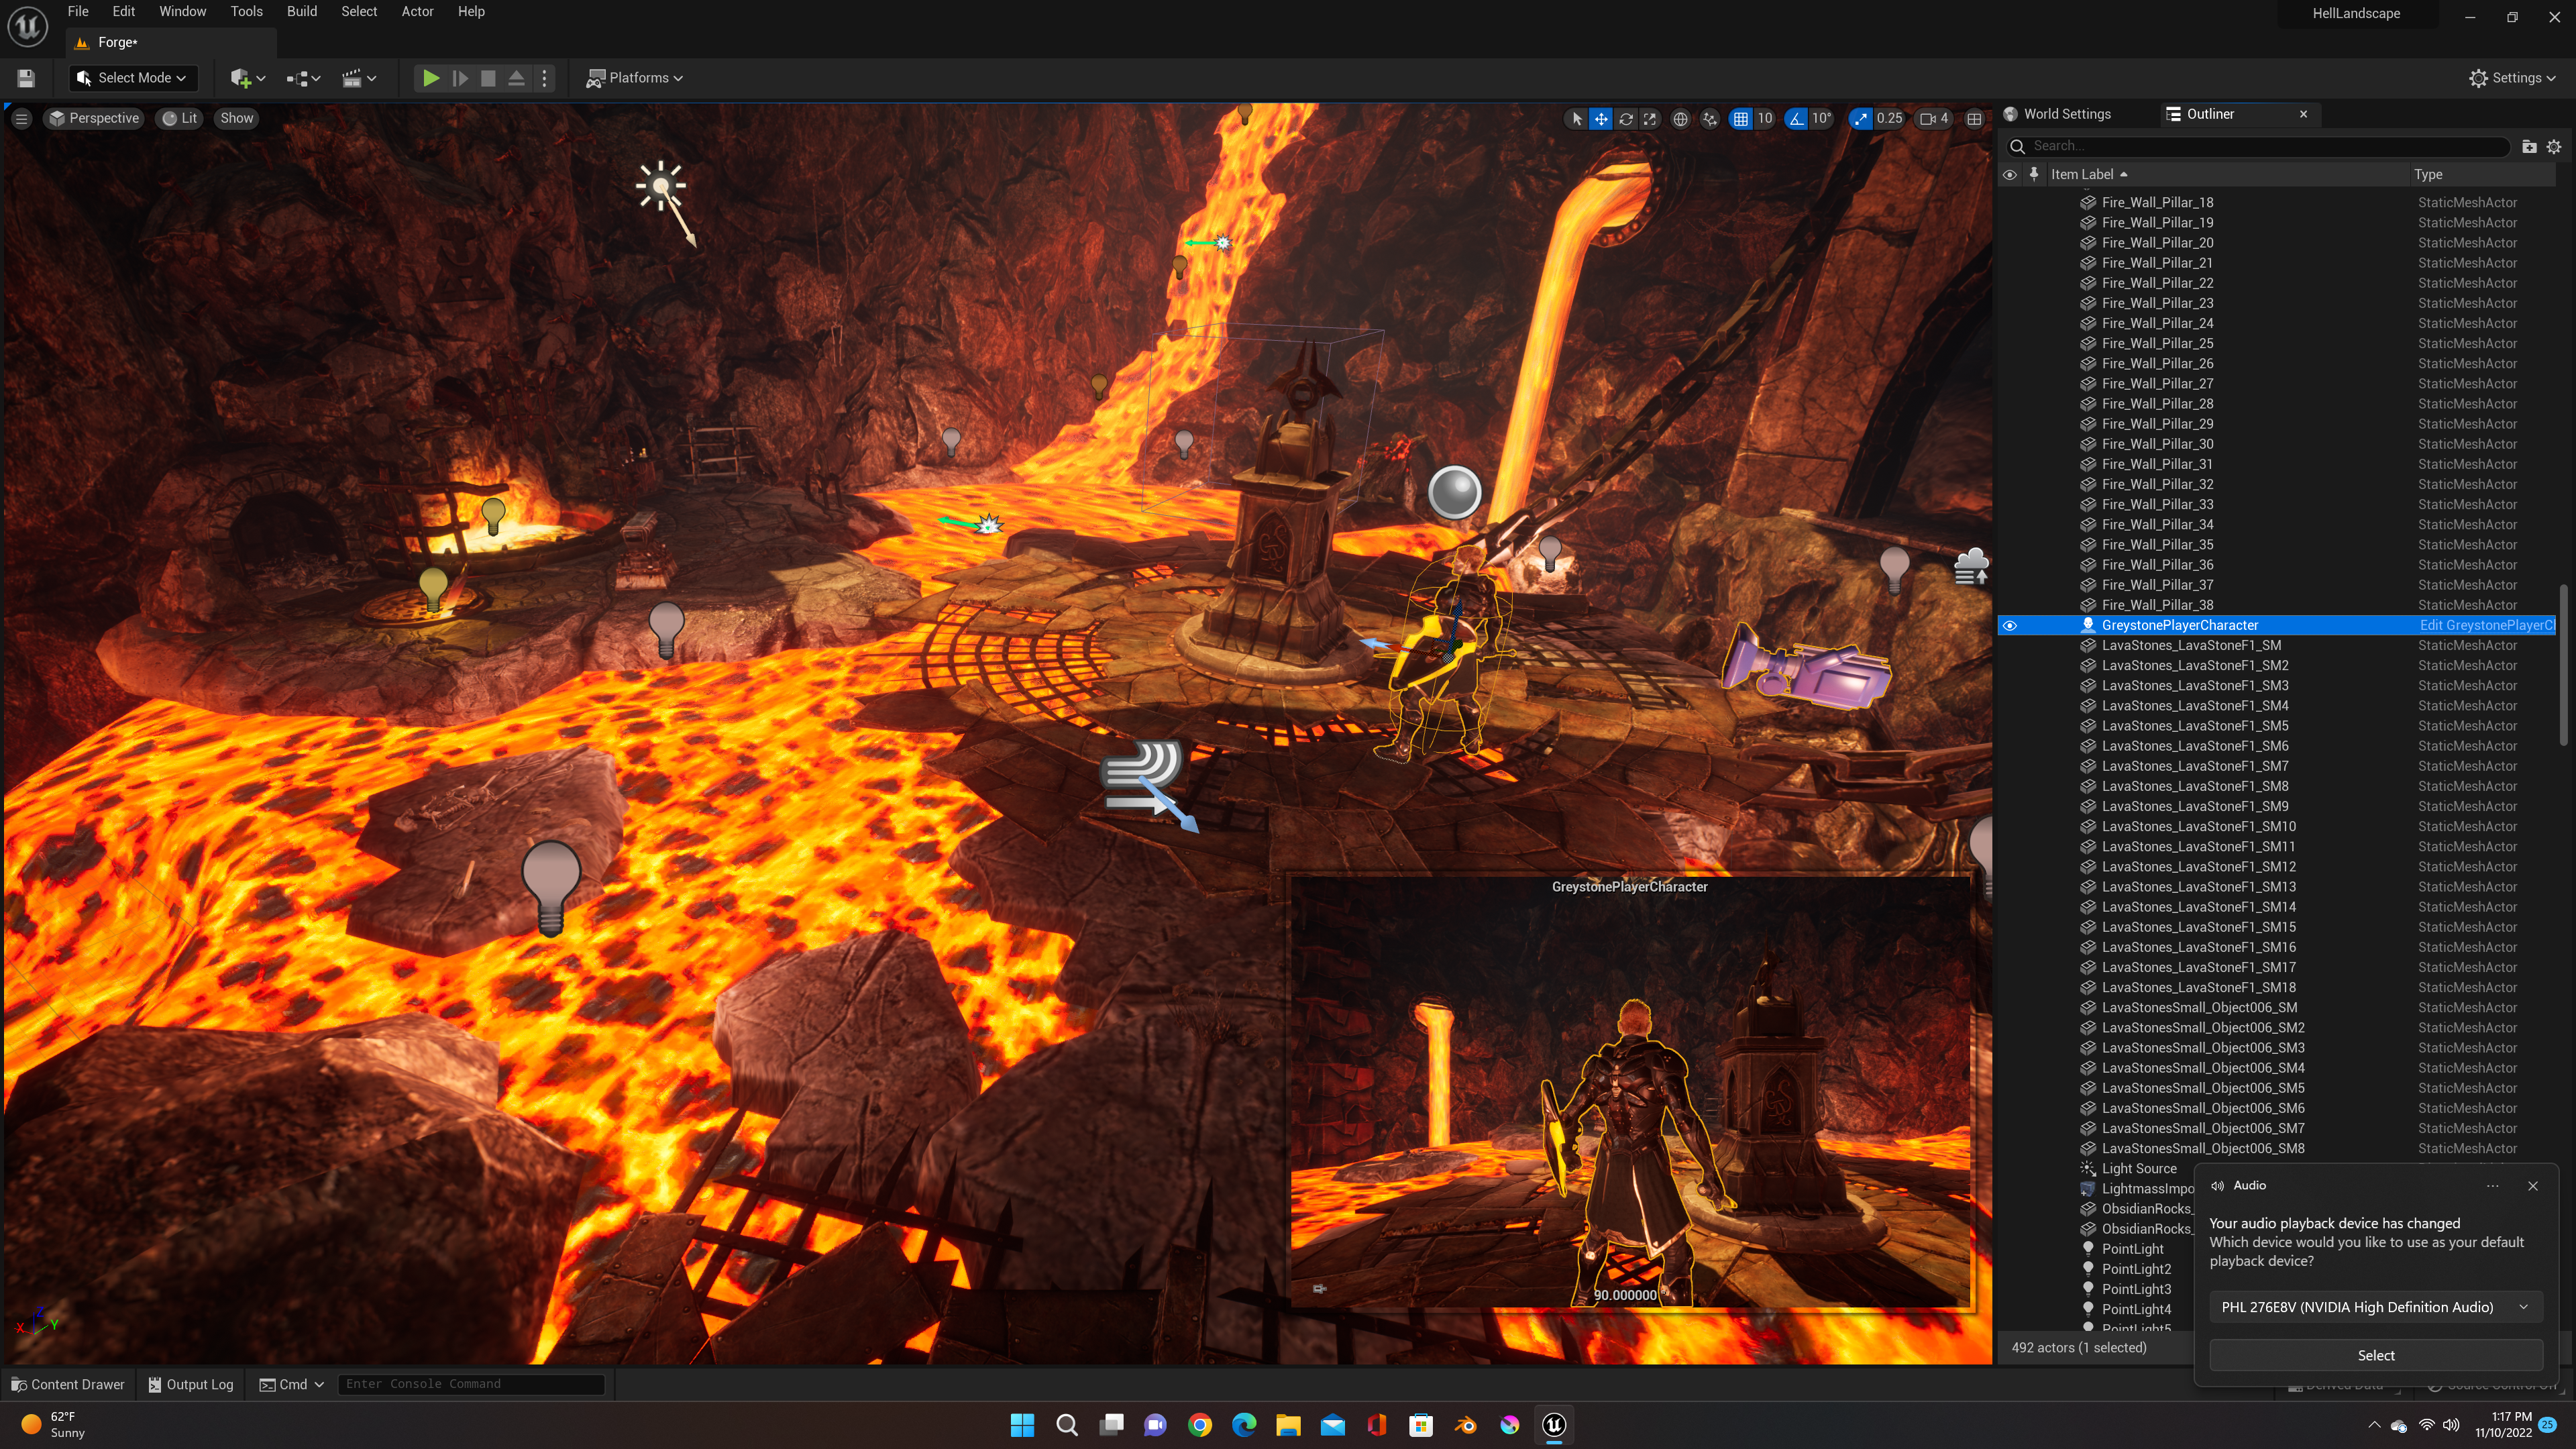Open the grid snap size 10 value

[1765, 119]
